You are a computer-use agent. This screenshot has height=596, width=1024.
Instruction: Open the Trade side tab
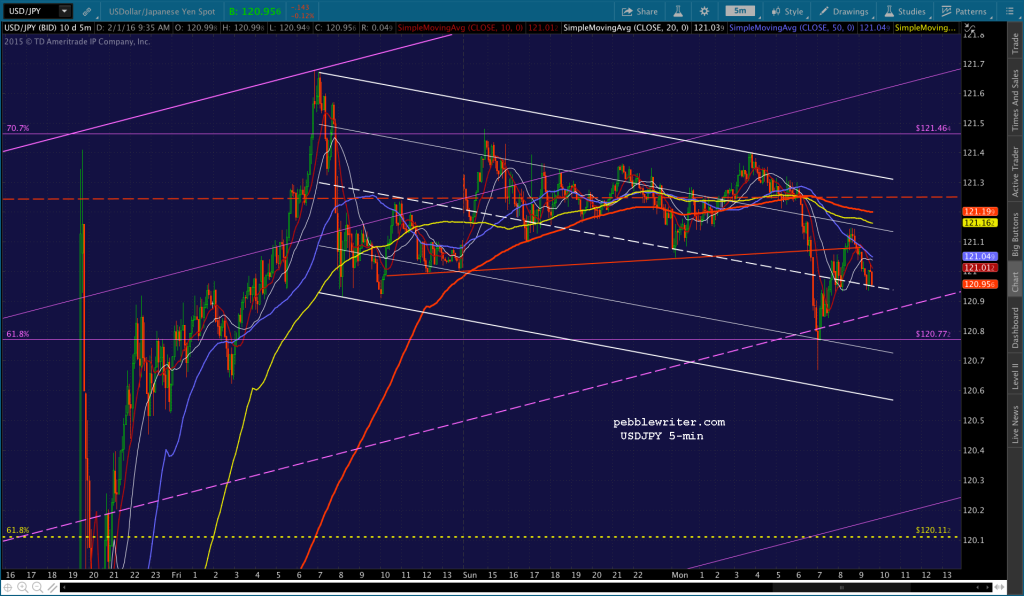[1015, 43]
